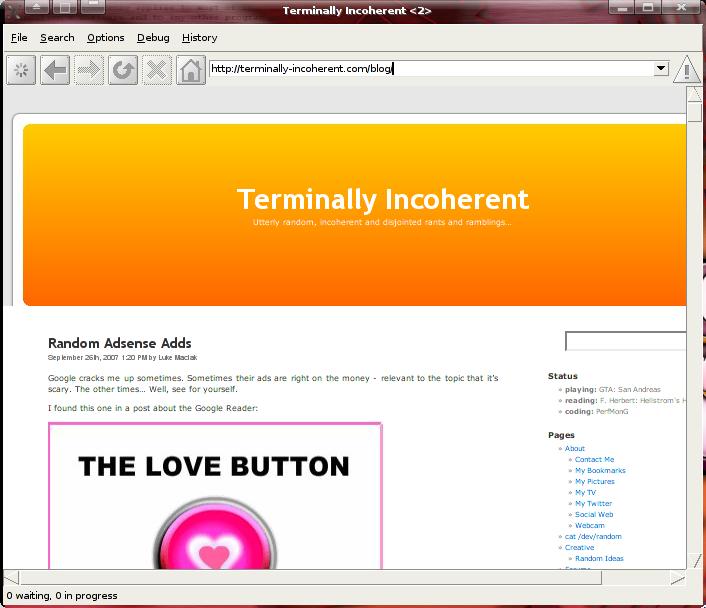Open the Random Adsense Adds post title
The image size is (706, 608).
[x=119, y=343]
